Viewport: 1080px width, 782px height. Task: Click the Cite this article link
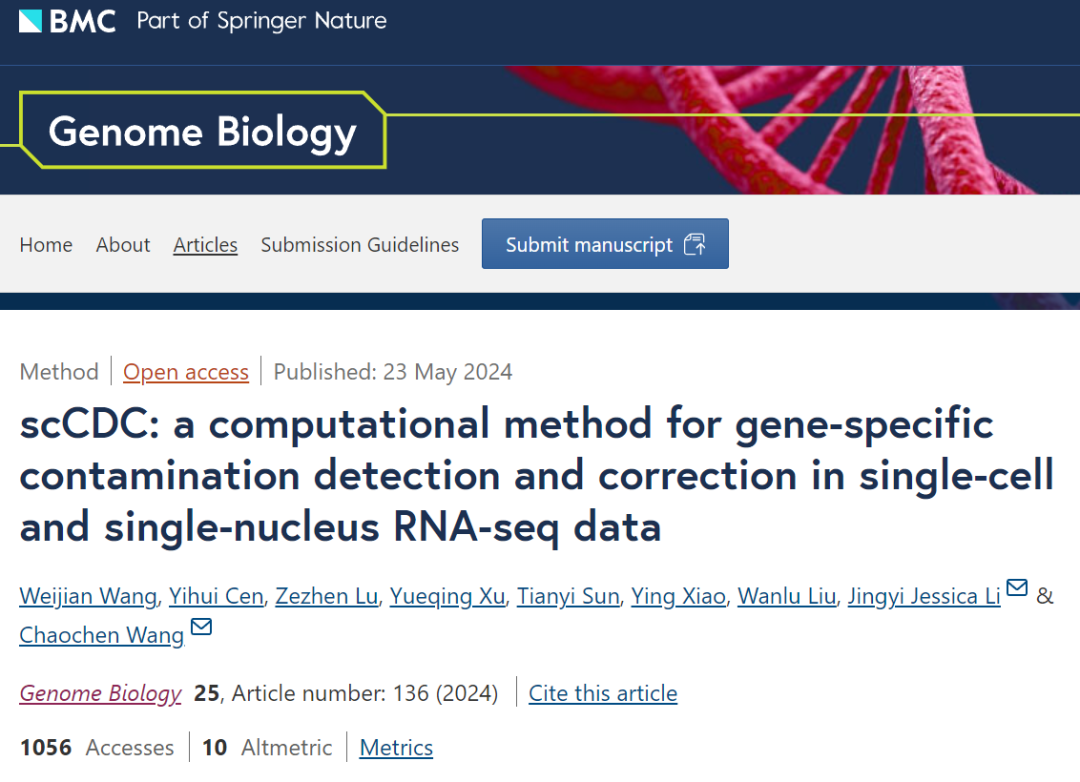(x=603, y=693)
